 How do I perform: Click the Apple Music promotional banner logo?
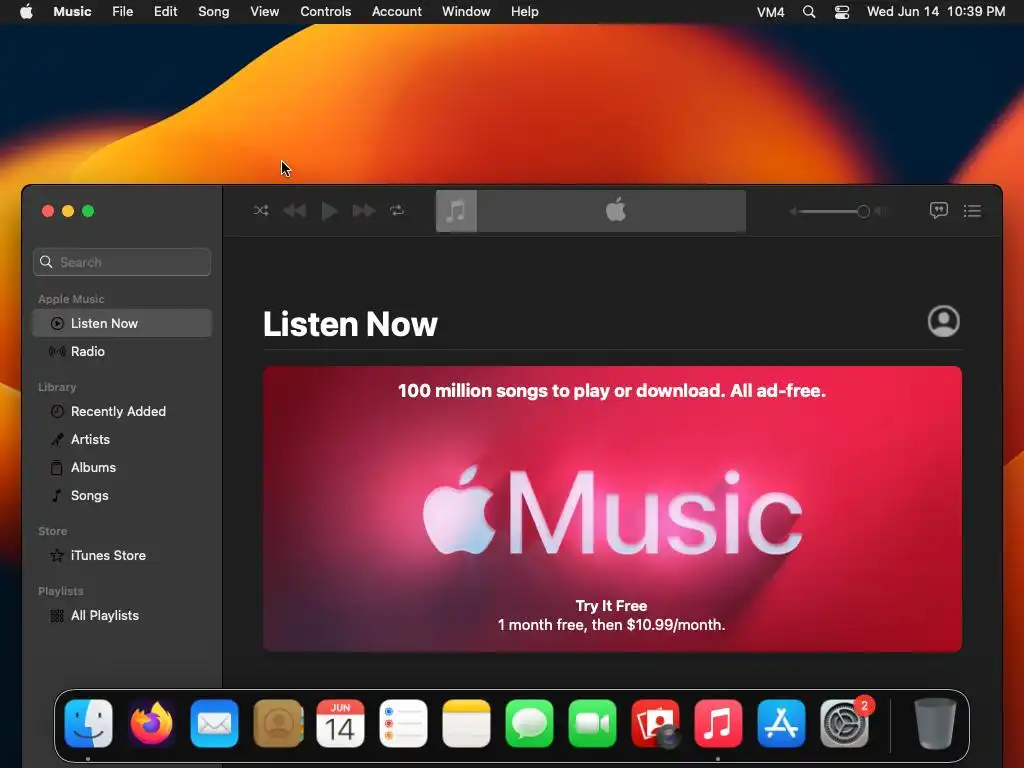tap(612, 511)
